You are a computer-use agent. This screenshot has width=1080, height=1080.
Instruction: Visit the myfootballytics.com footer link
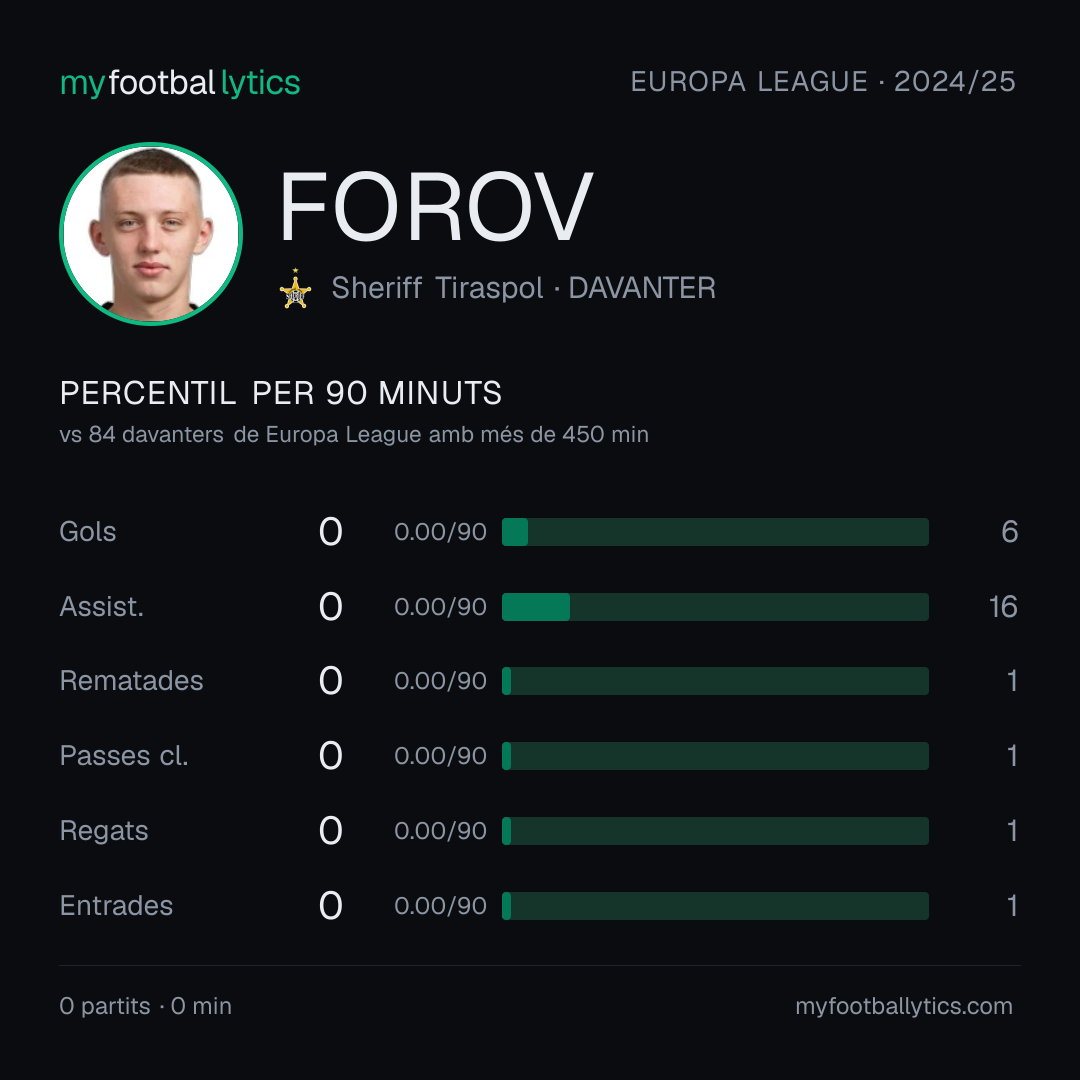(x=904, y=1006)
